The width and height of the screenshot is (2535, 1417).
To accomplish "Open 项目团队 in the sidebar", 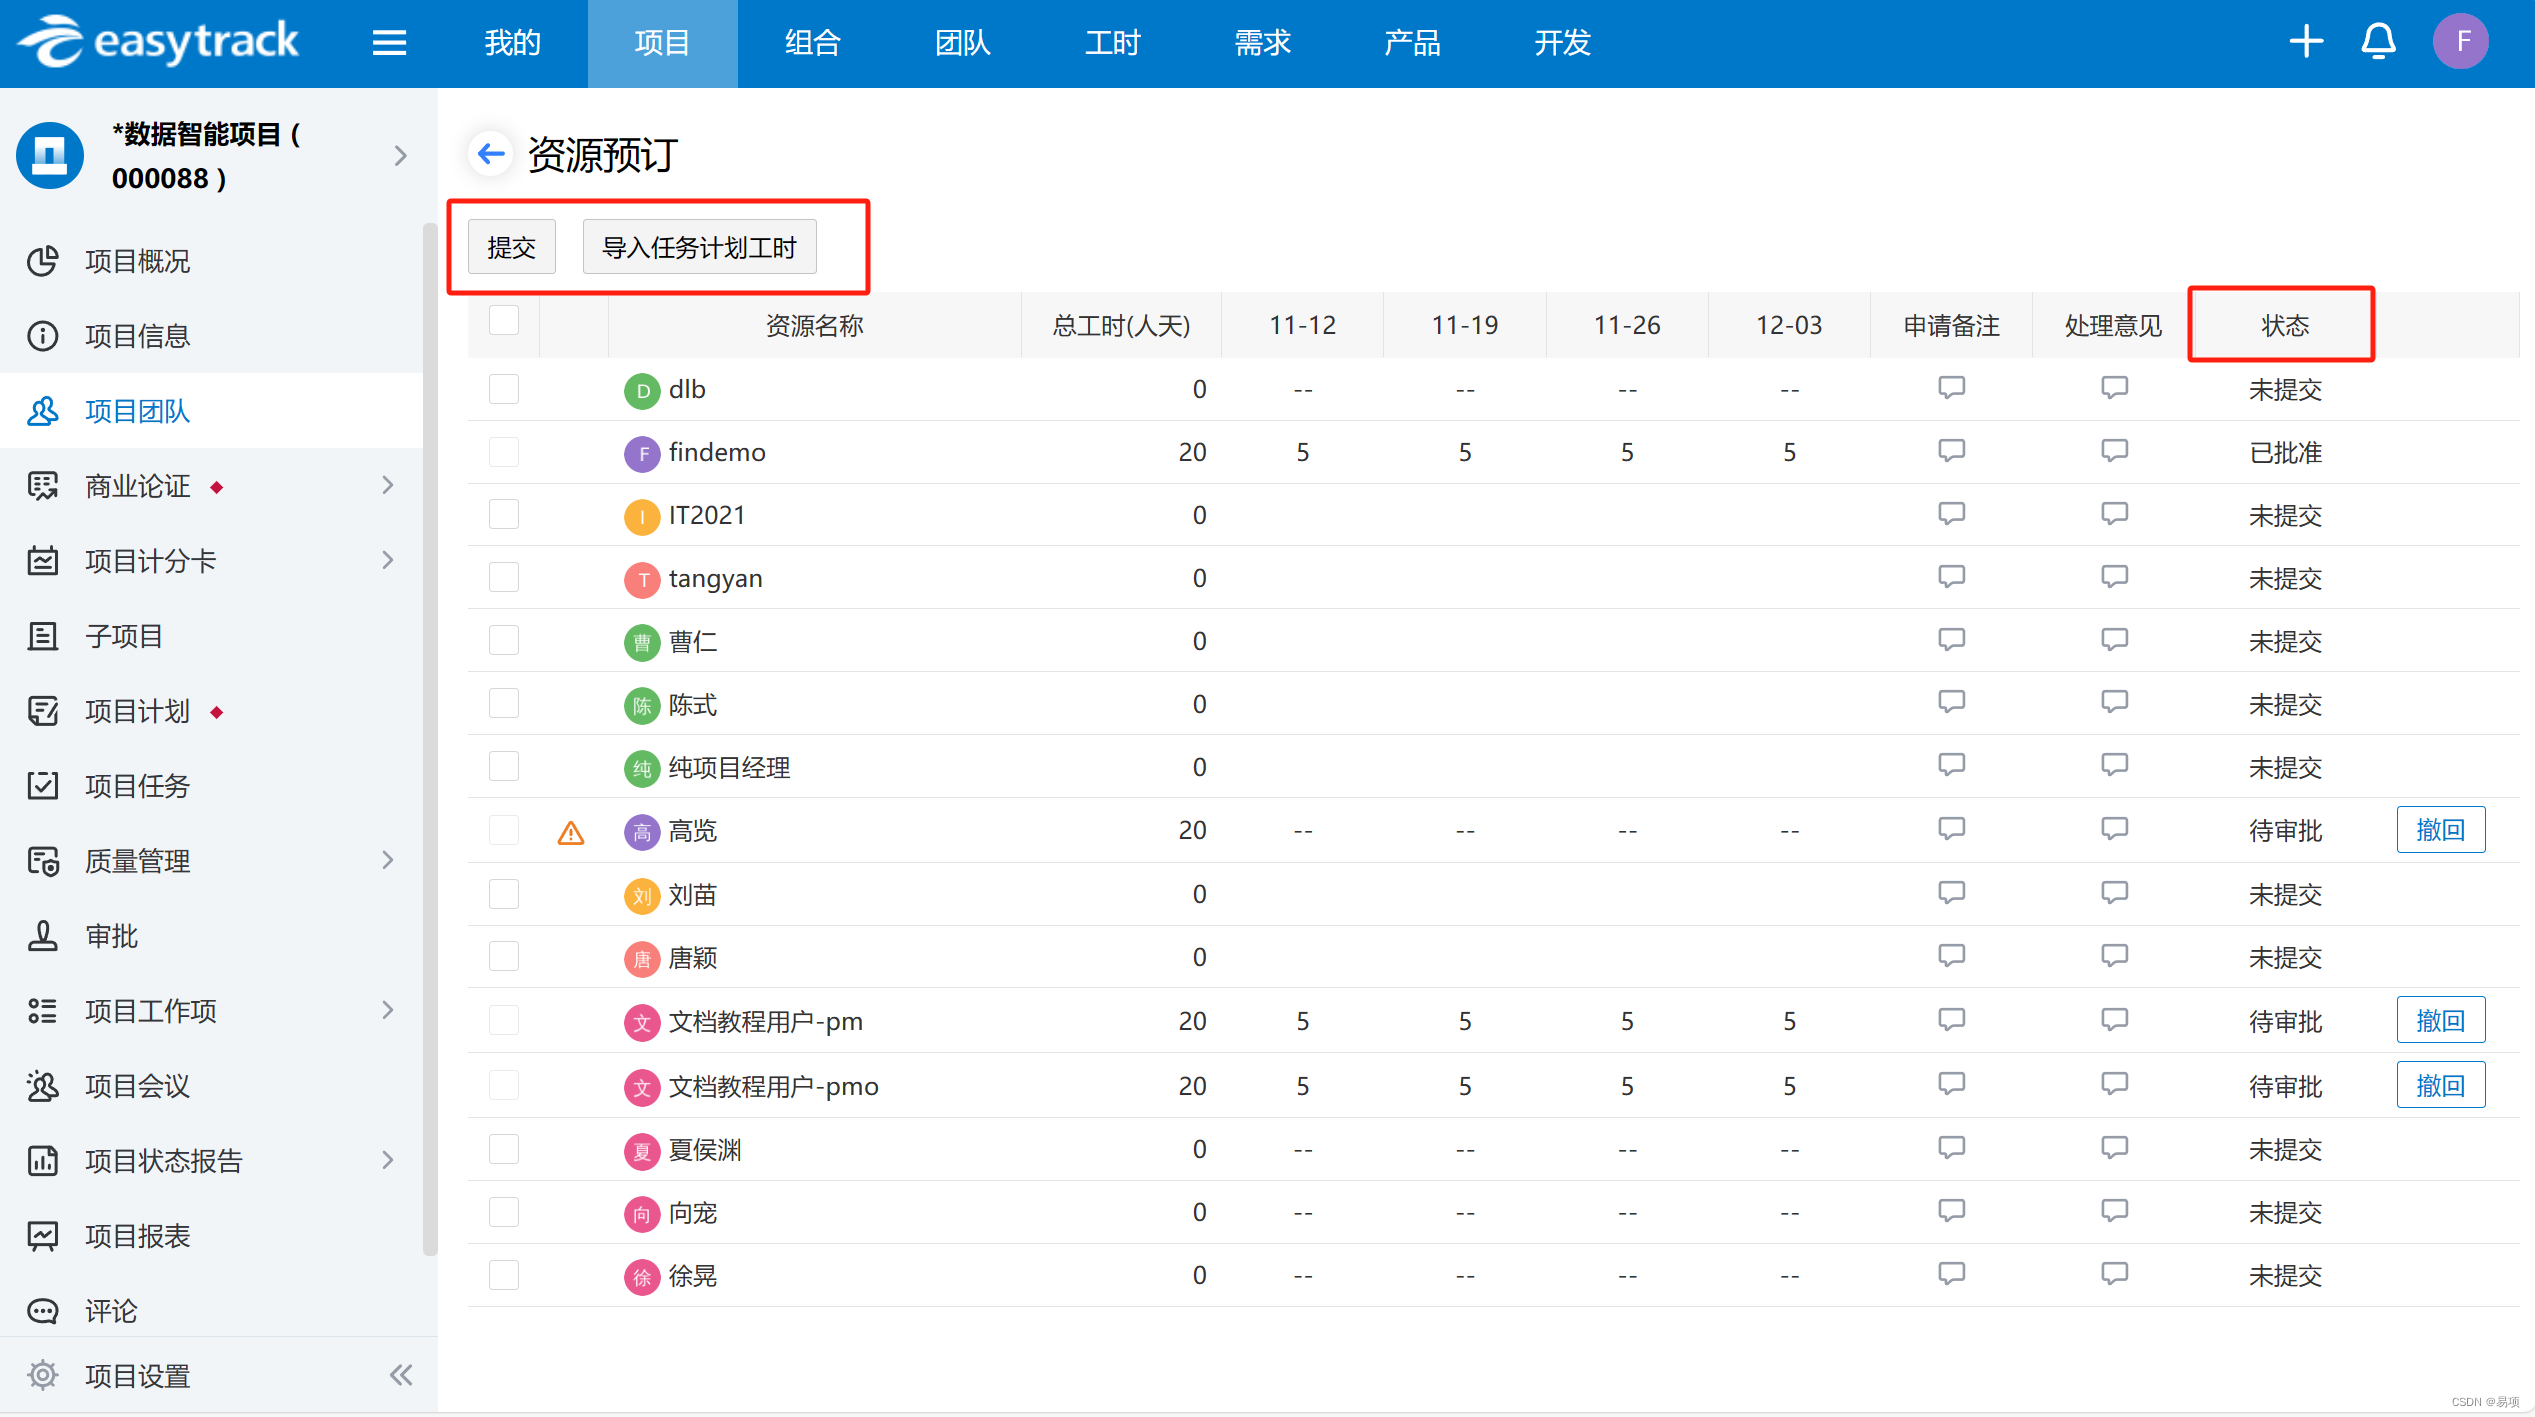I will [211, 411].
